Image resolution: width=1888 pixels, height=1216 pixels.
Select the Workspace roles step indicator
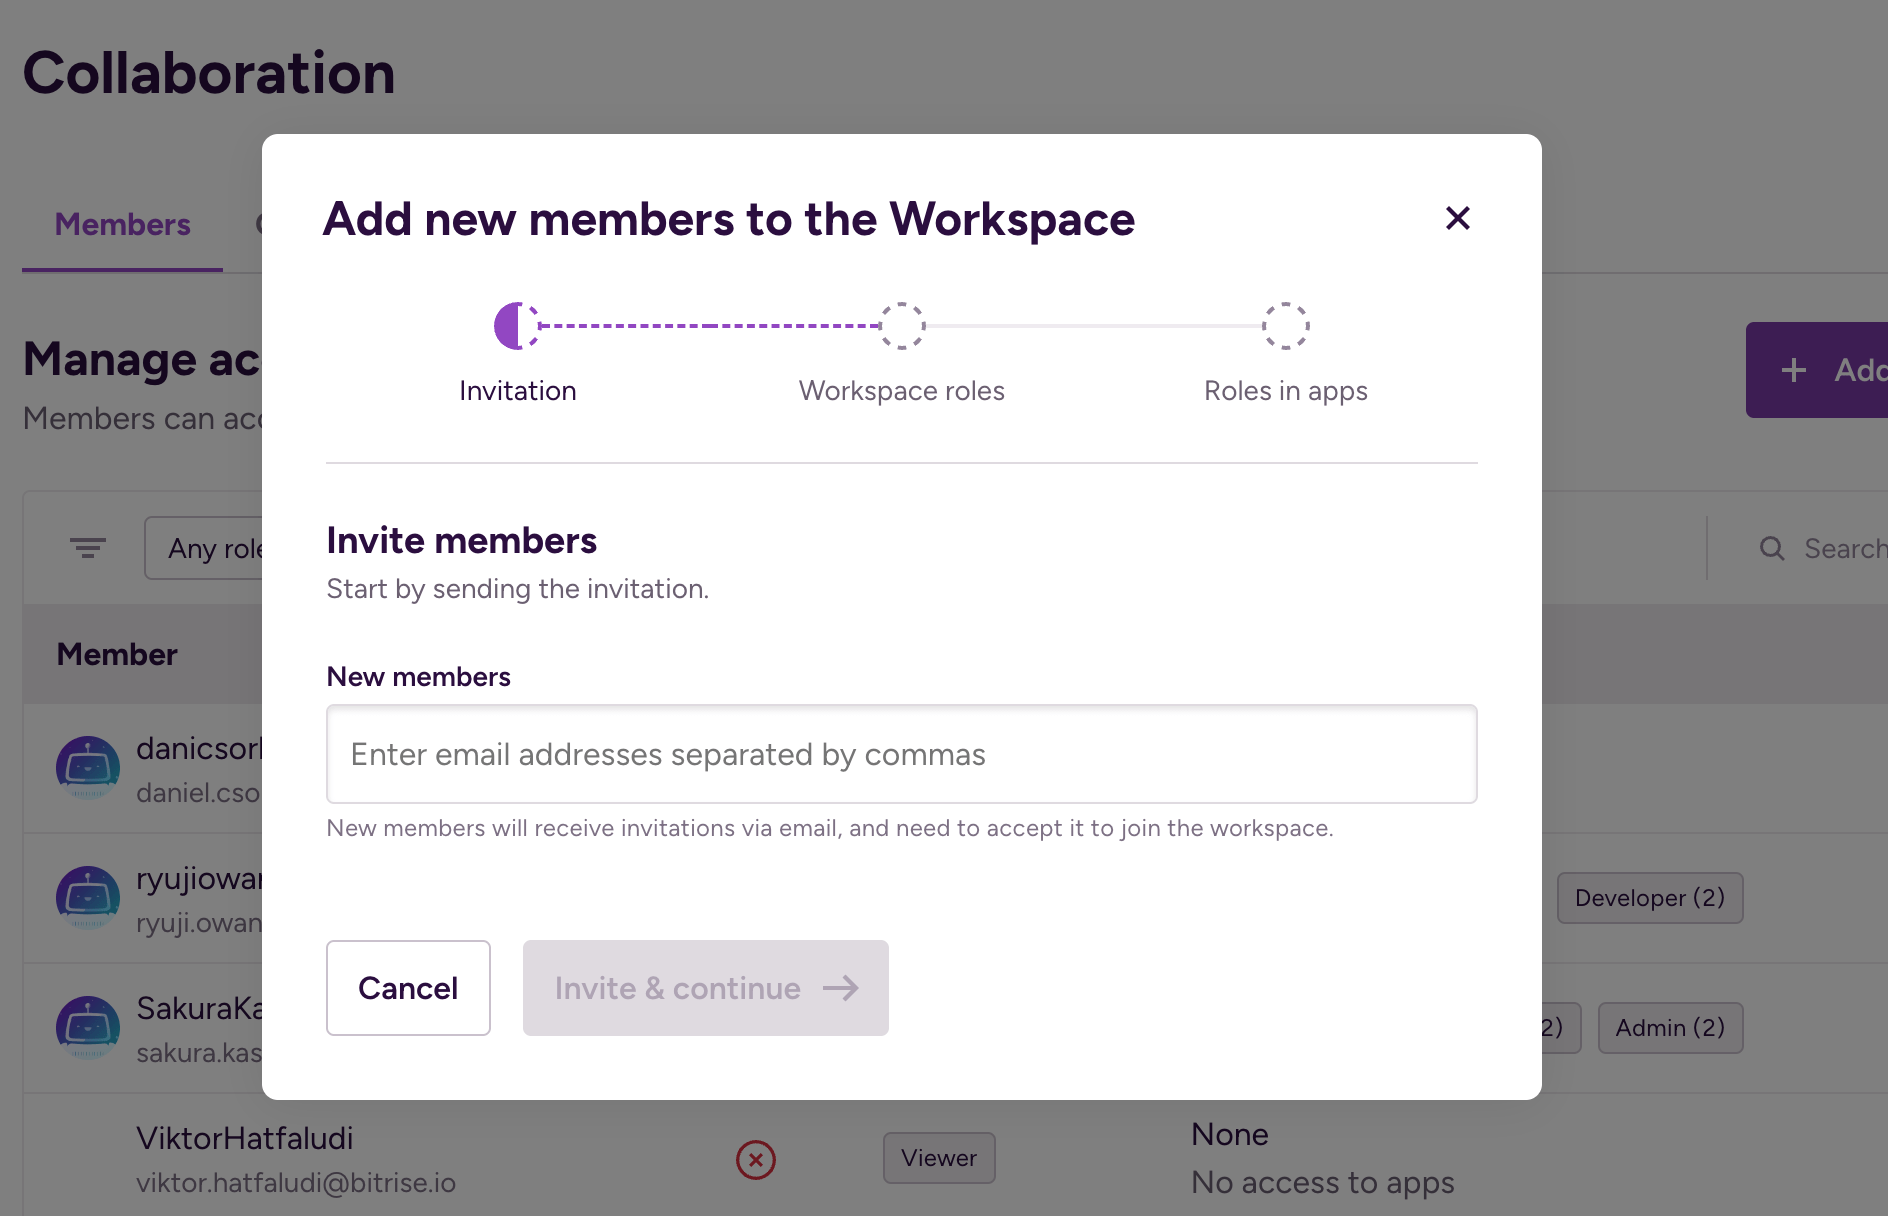pyautogui.click(x=901, y=326)
